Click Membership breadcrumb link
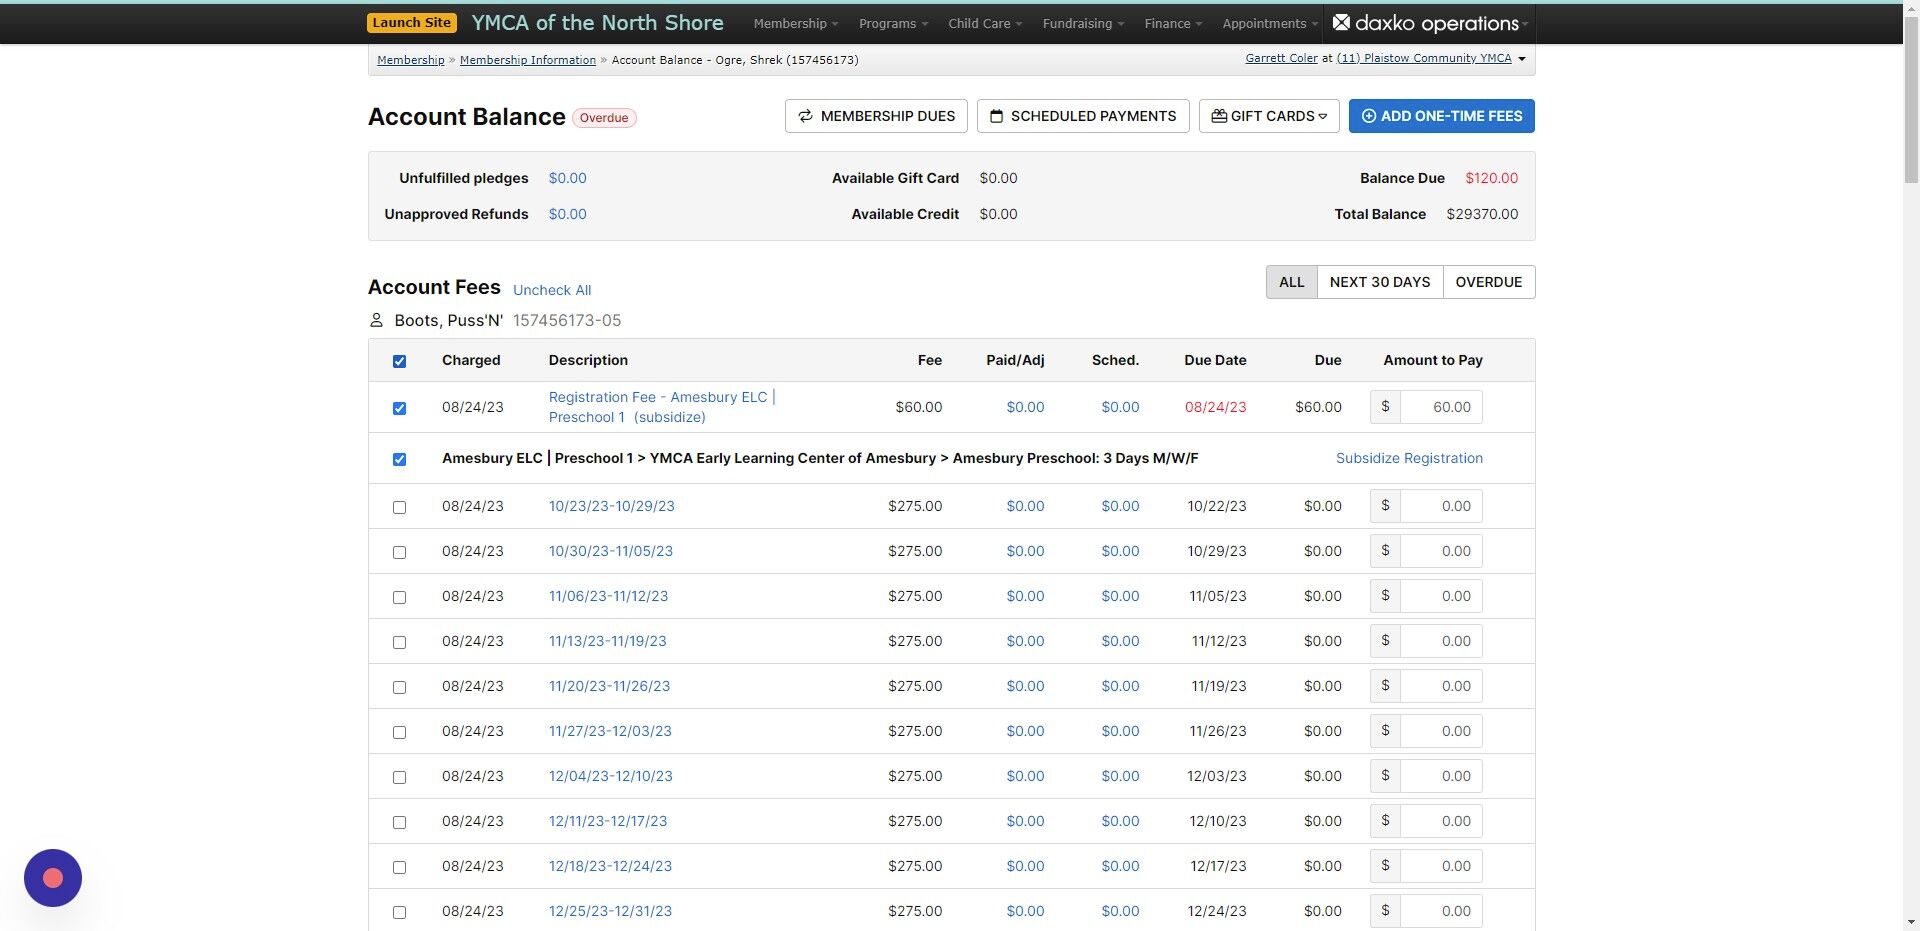1920x931 pixels. pyautogui.click(x=411, y=60)
